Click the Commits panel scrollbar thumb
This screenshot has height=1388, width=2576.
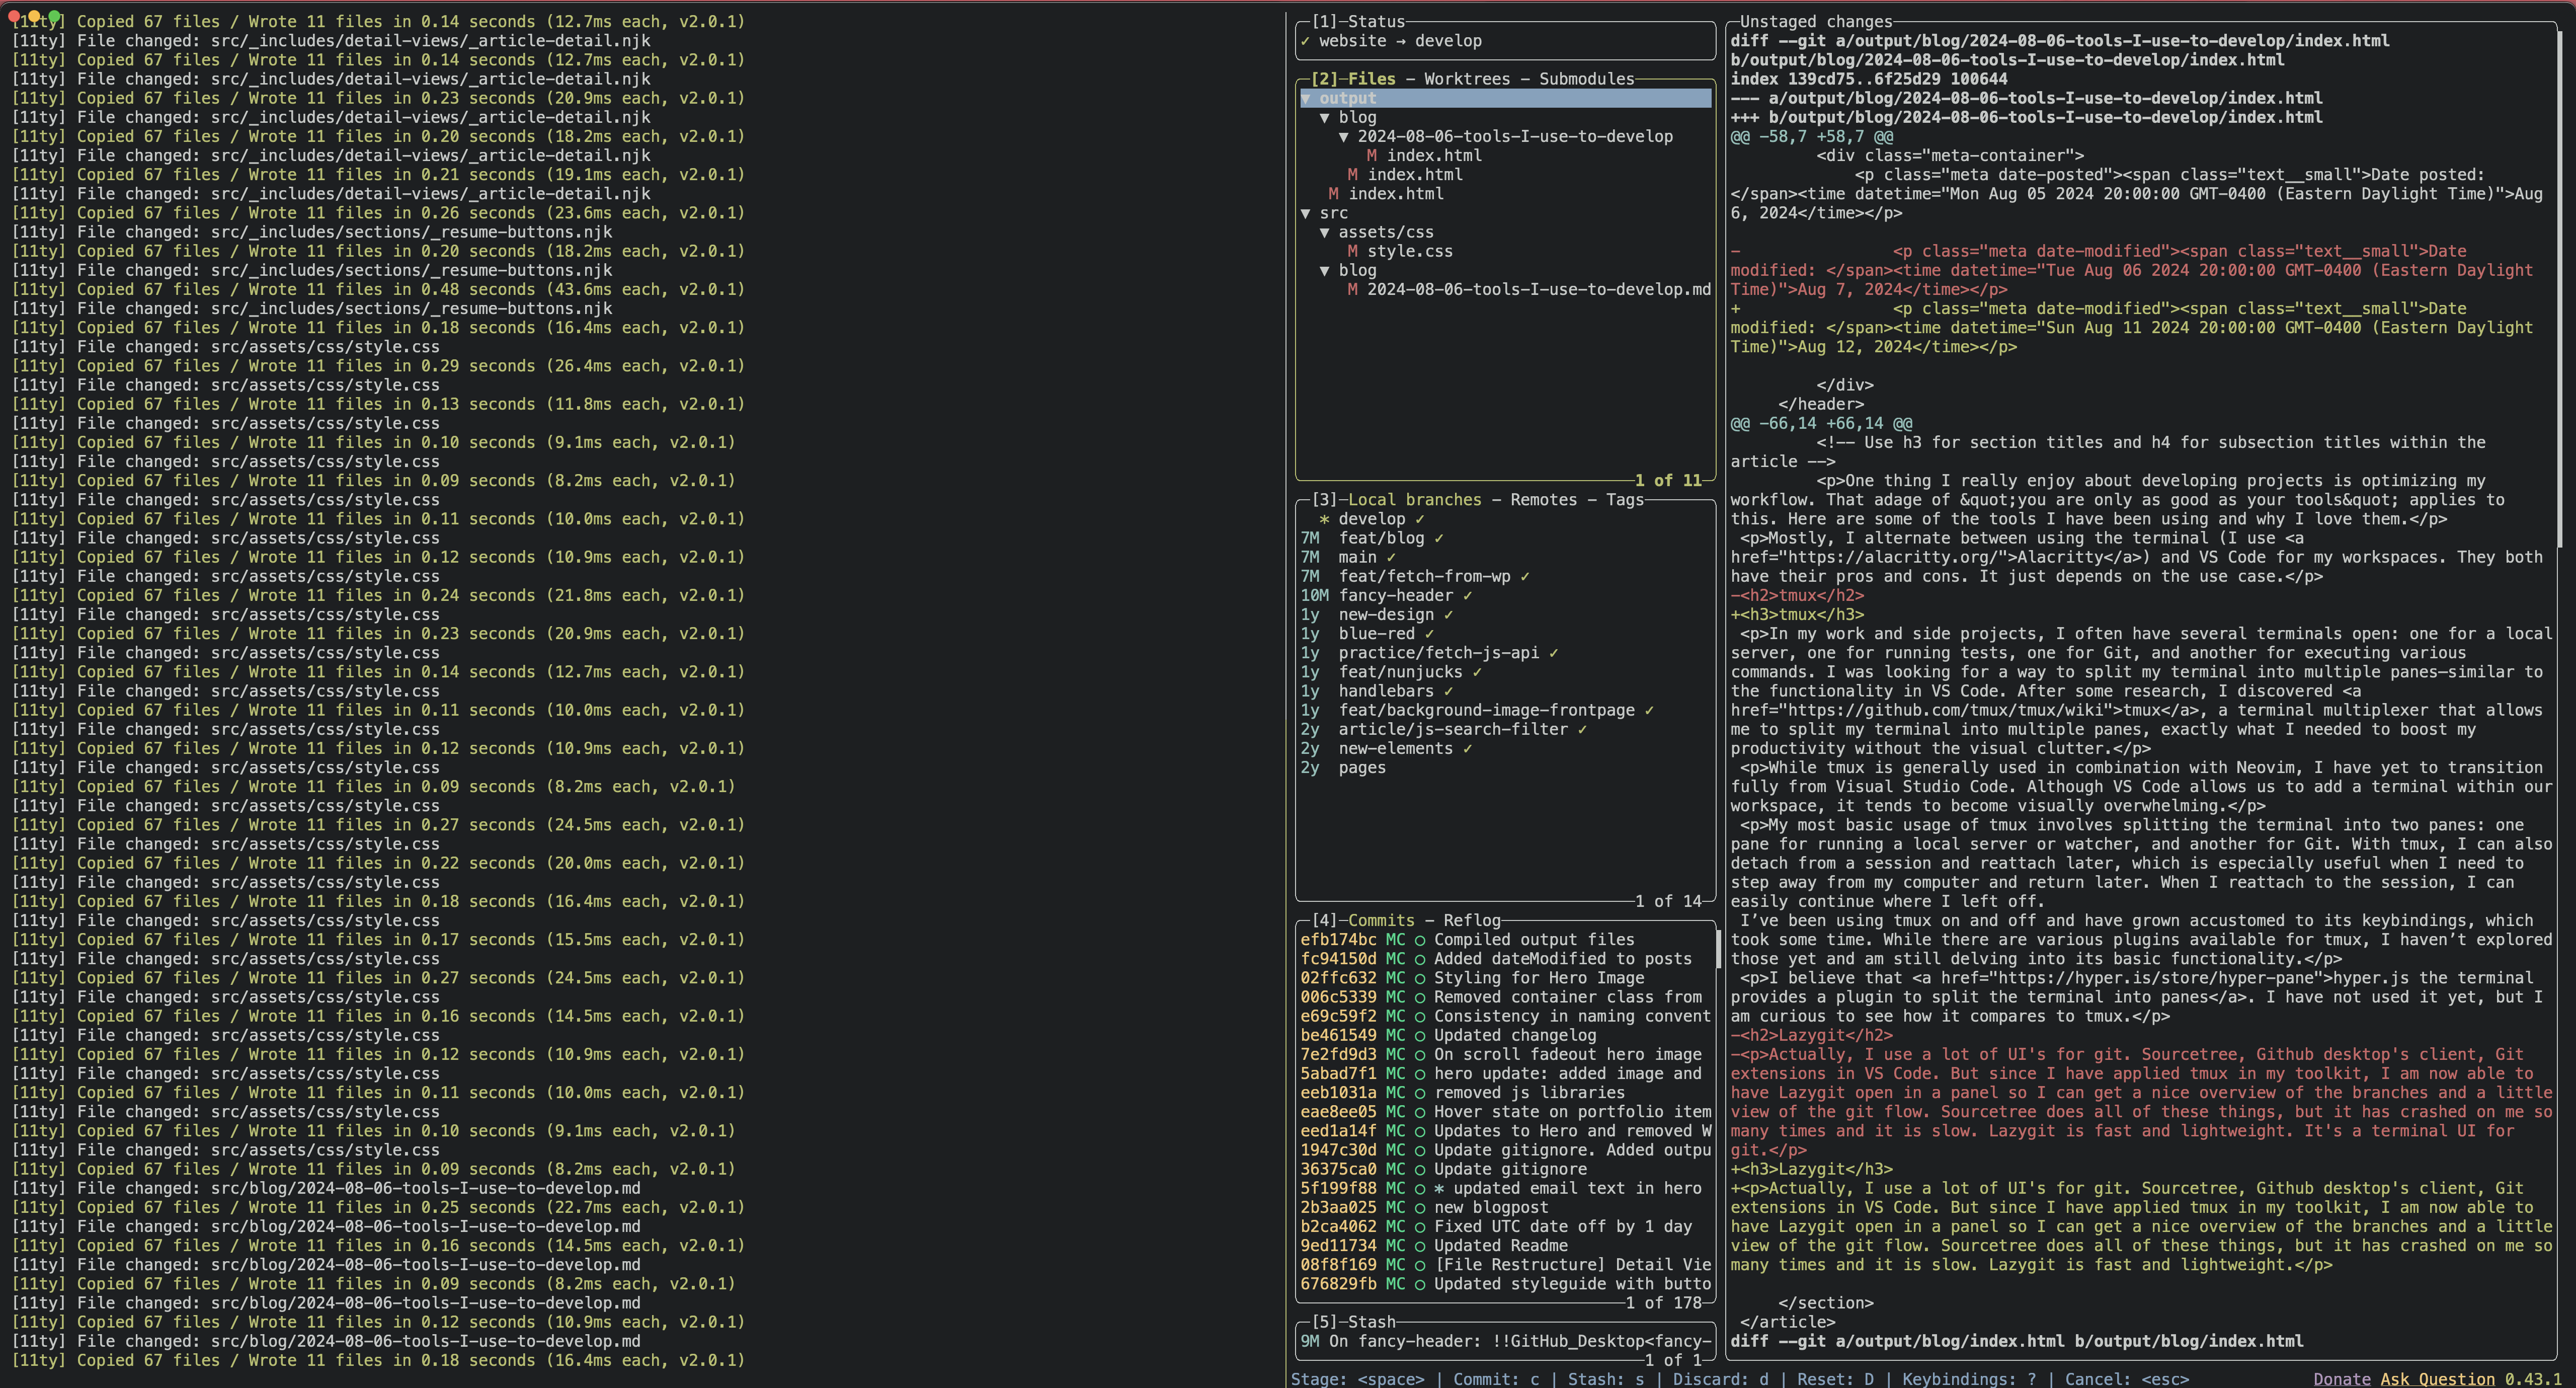(x=1719, y=949)
